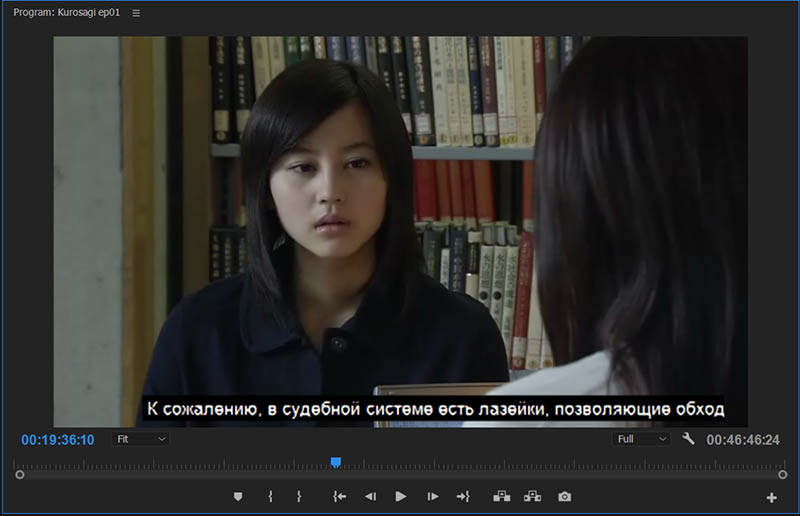Viewport: 800px width, 516px height.
Task: Click the Russian subtitle caption text
Action: 436,409
